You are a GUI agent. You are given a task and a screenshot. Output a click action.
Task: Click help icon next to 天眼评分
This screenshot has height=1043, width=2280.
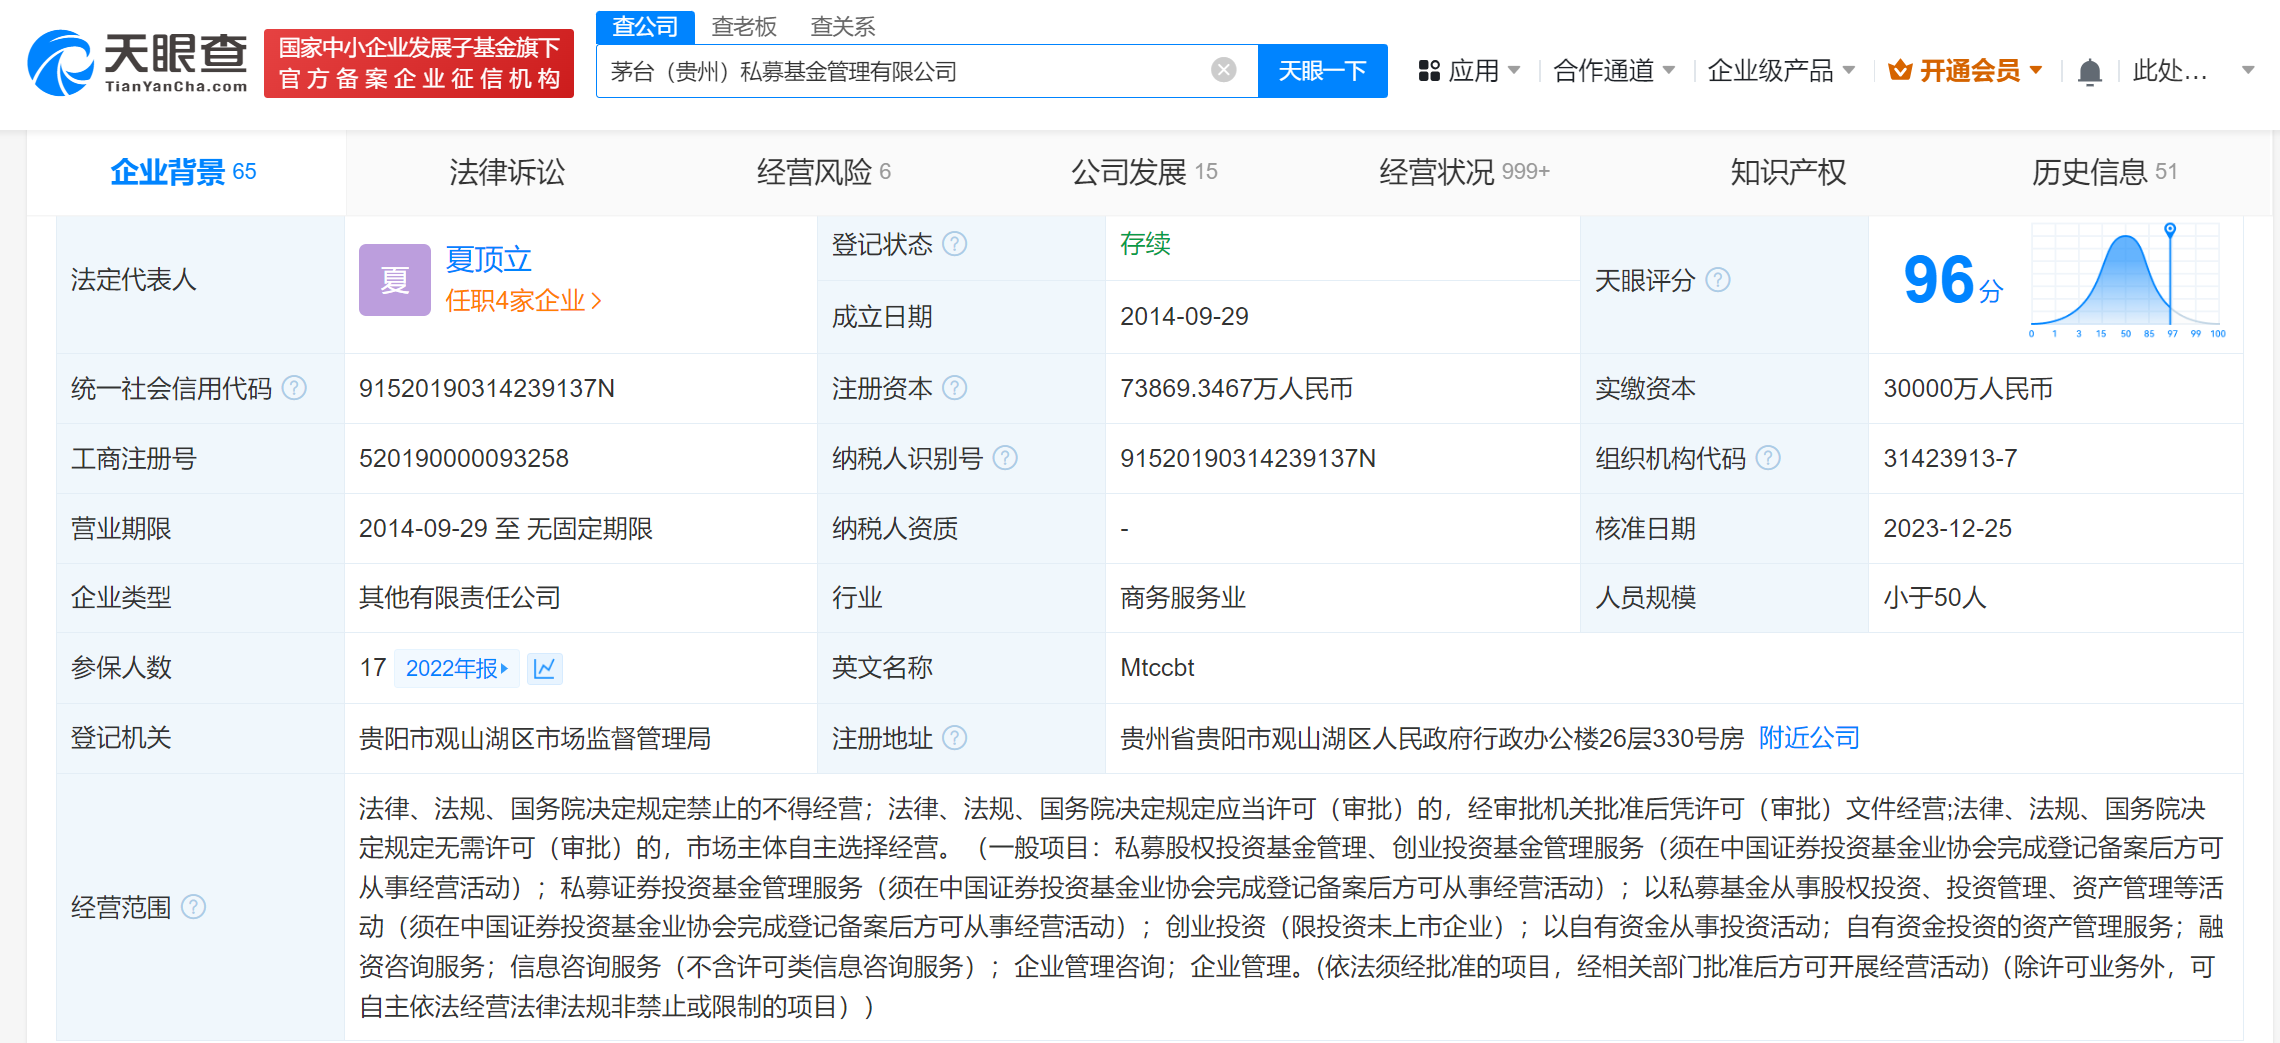tap(1718, 280)
